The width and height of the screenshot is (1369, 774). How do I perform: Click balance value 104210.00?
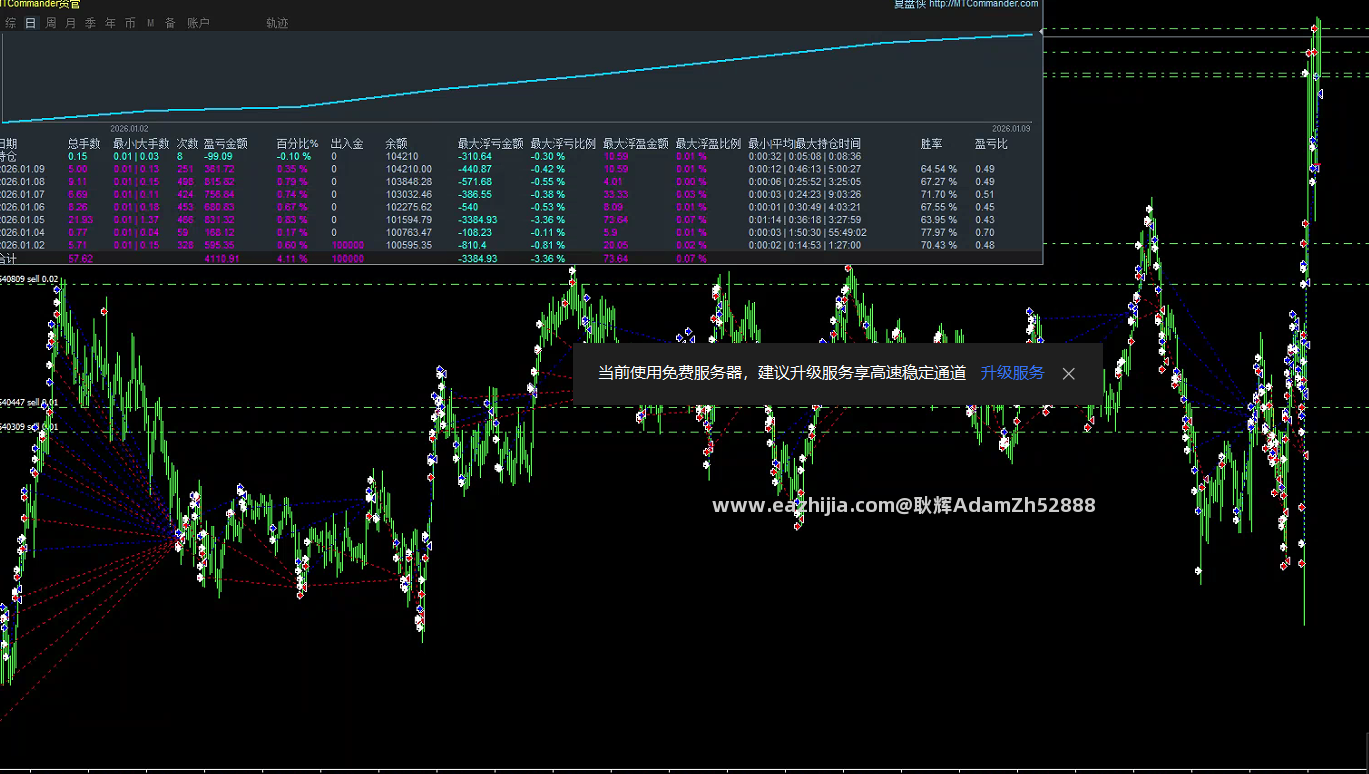click(408, 169)
